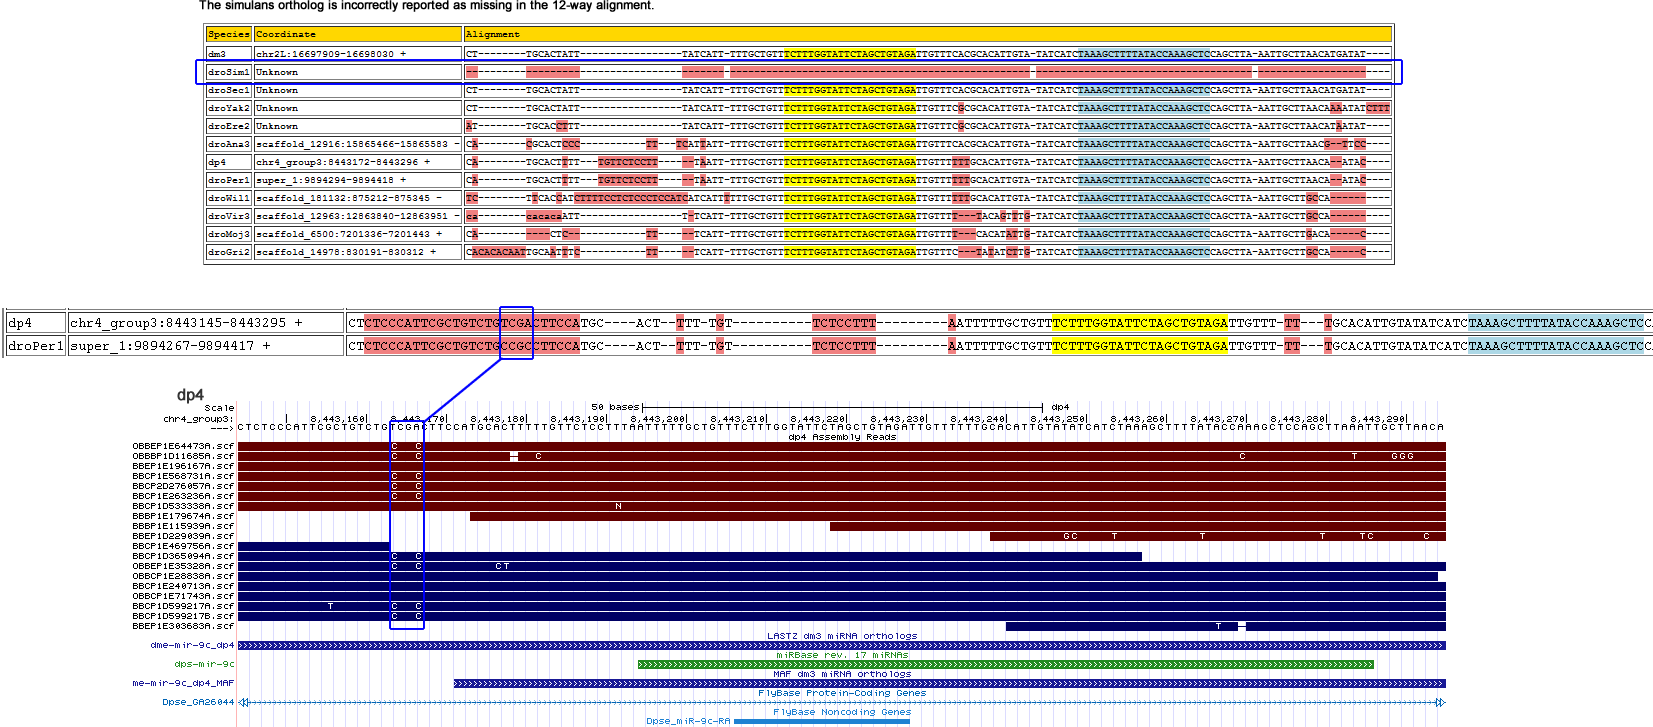Click the me-mir-9c_dp4_MAF track label
Viewport: 1653px width, 727px height.
(x=183, y=683)
